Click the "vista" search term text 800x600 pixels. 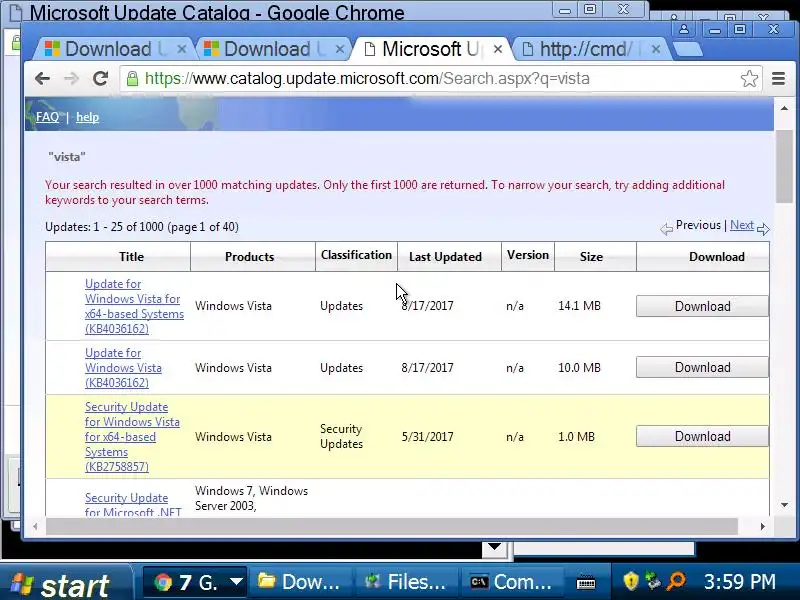coord(67,157)
